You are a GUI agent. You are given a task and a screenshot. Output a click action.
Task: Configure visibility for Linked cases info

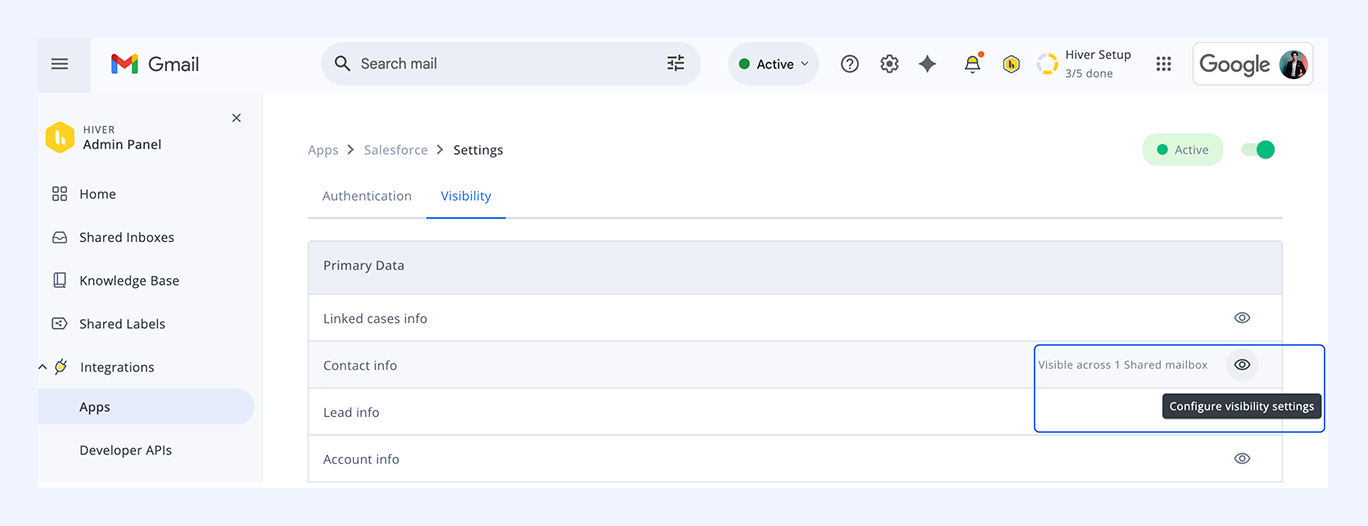click(1242, 318)
